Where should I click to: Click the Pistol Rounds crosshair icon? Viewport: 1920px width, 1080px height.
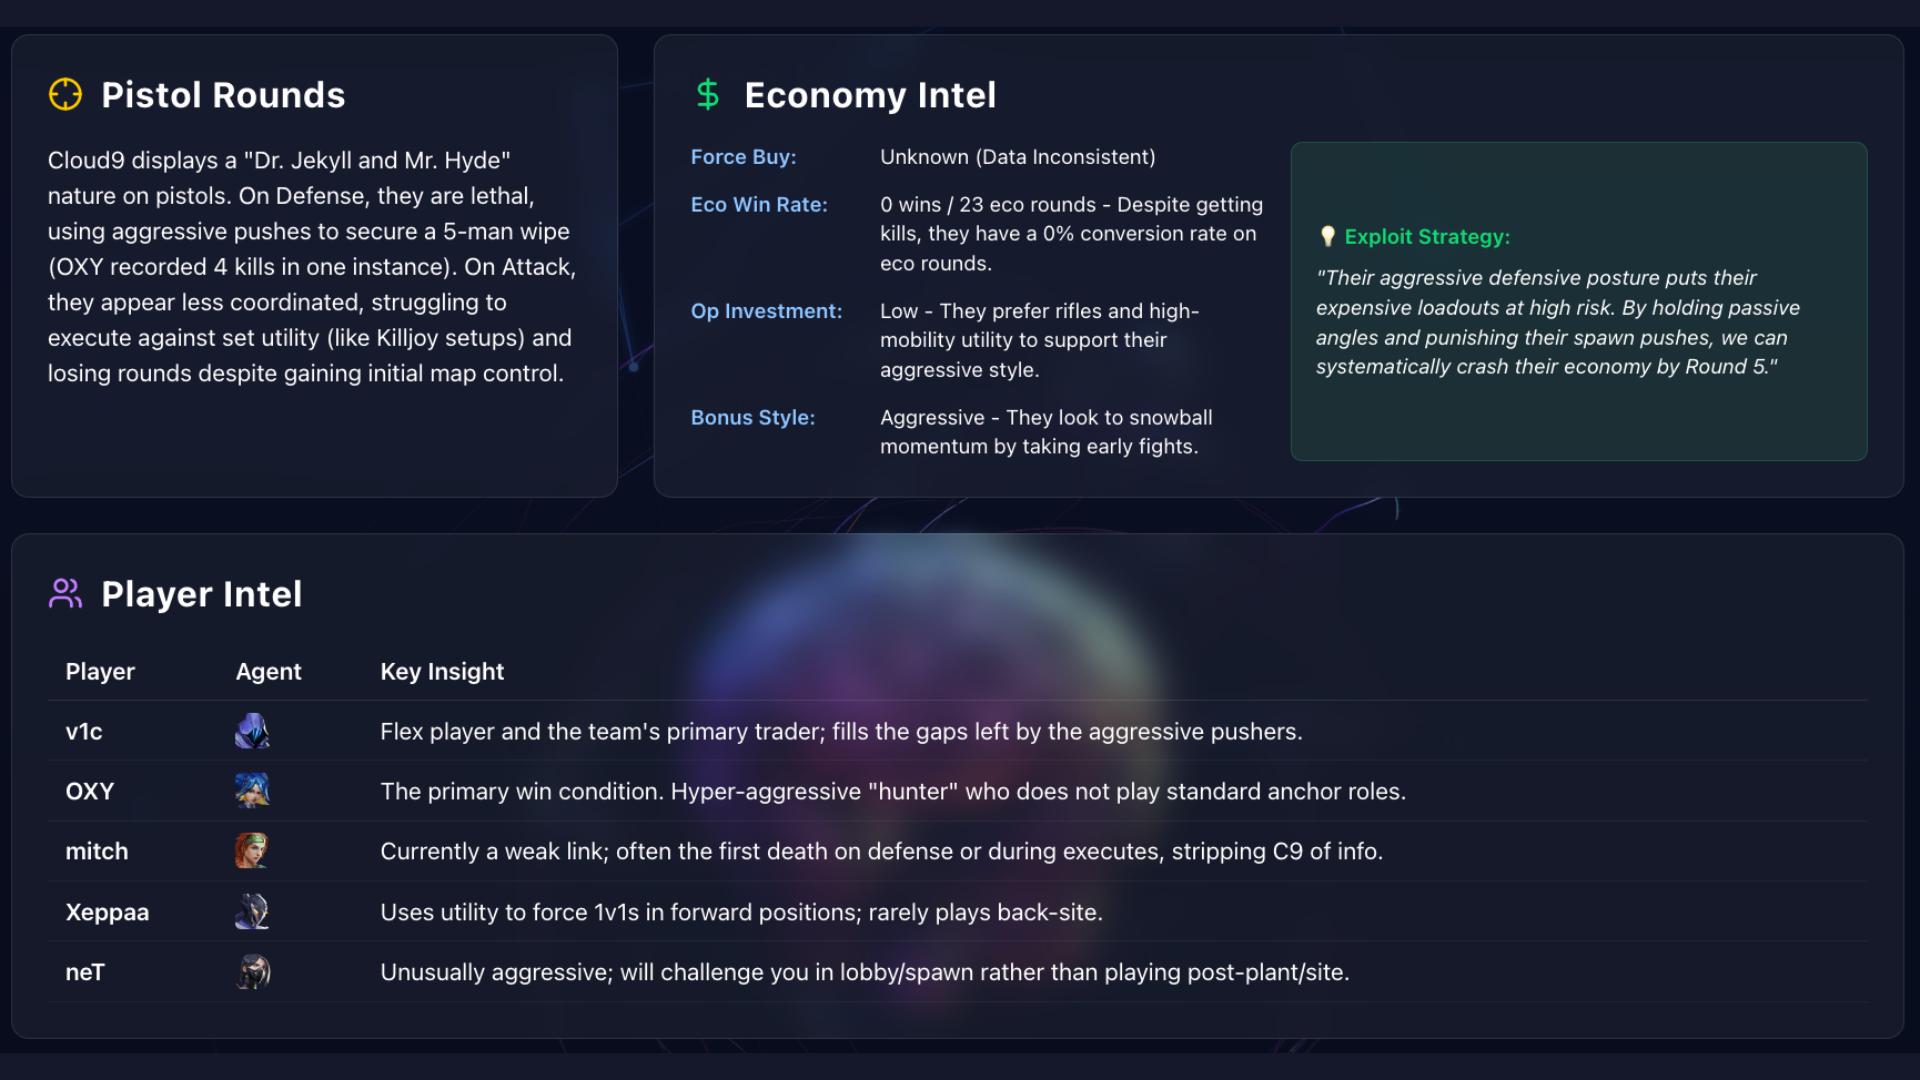(x=65, y=95)
